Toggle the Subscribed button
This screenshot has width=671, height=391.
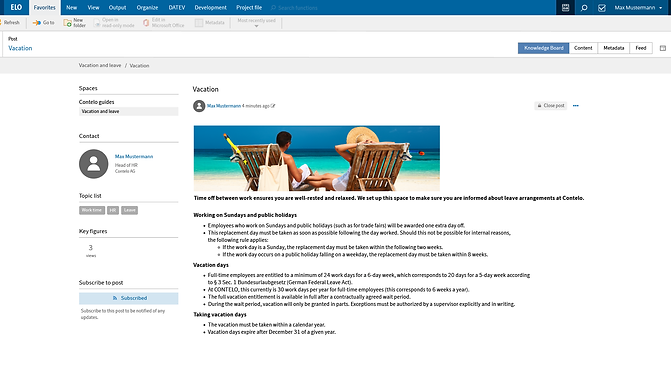point(128,298)
